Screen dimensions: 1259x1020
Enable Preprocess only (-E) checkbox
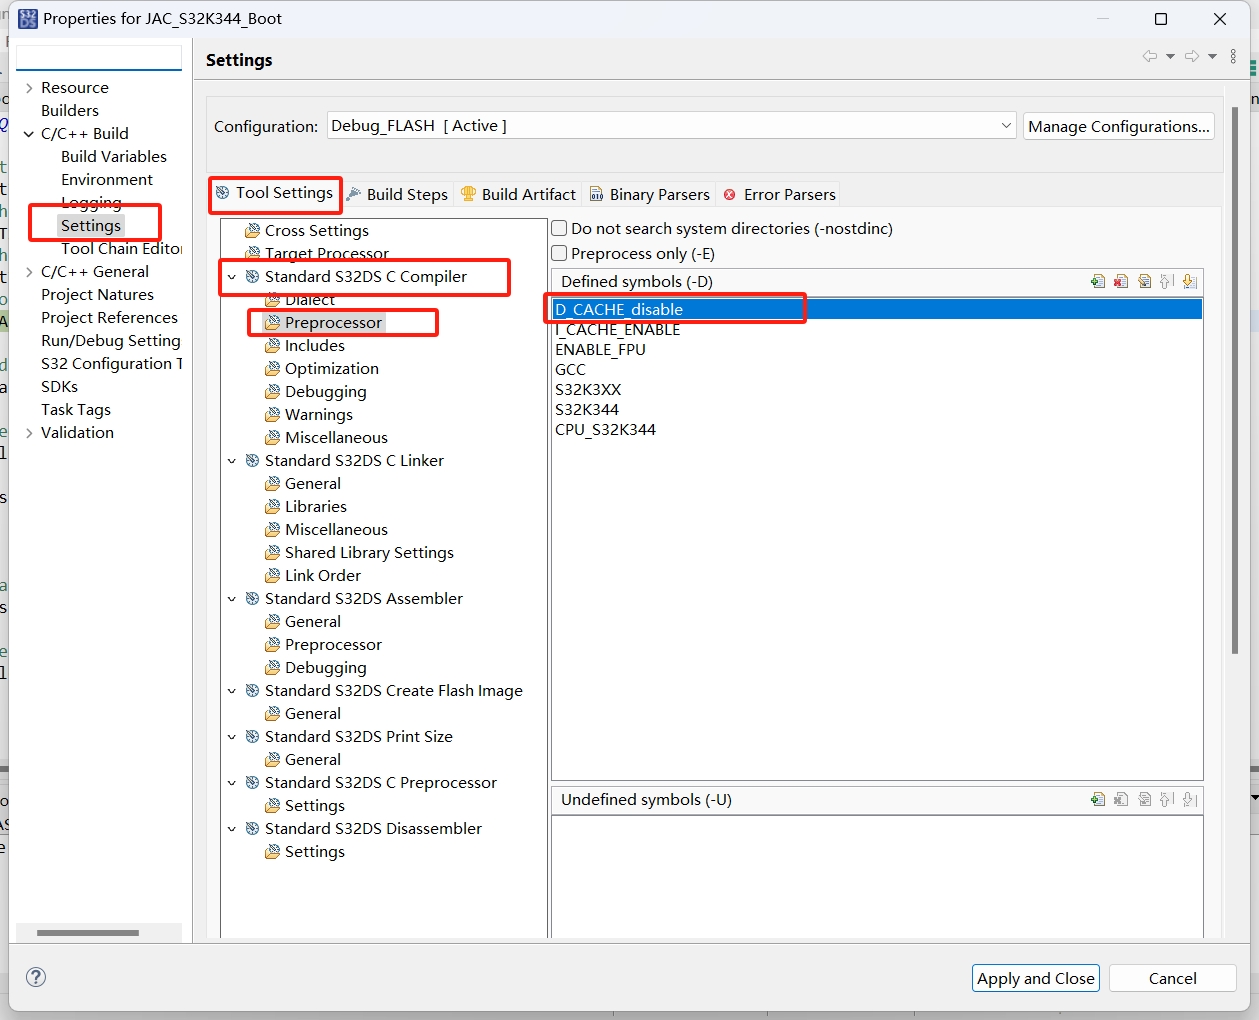coord(560,254)
